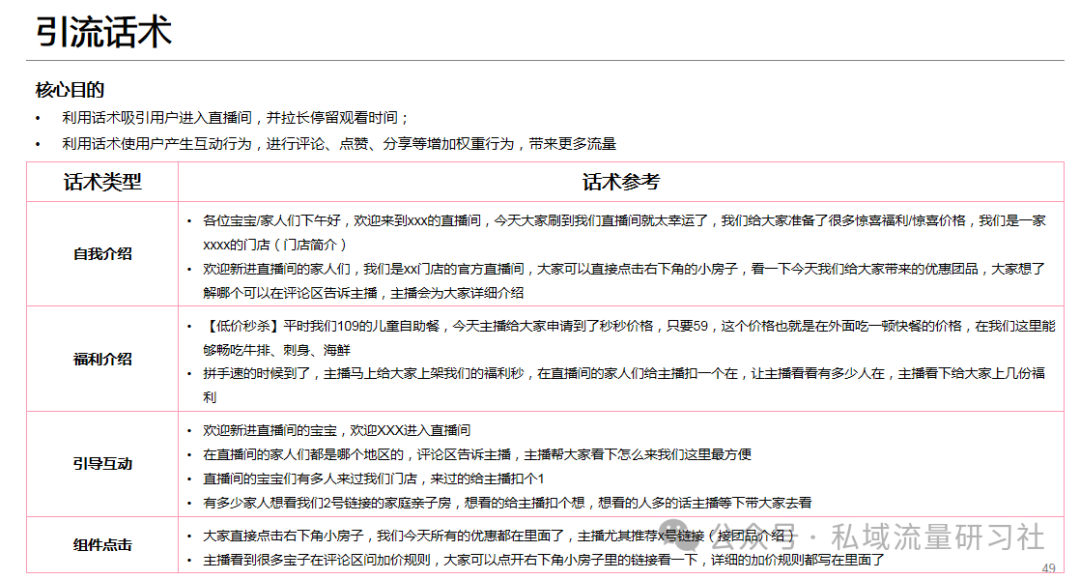Click the "组件点击" row label
This screenshot has width=1080, height=580.
point(103,545)
